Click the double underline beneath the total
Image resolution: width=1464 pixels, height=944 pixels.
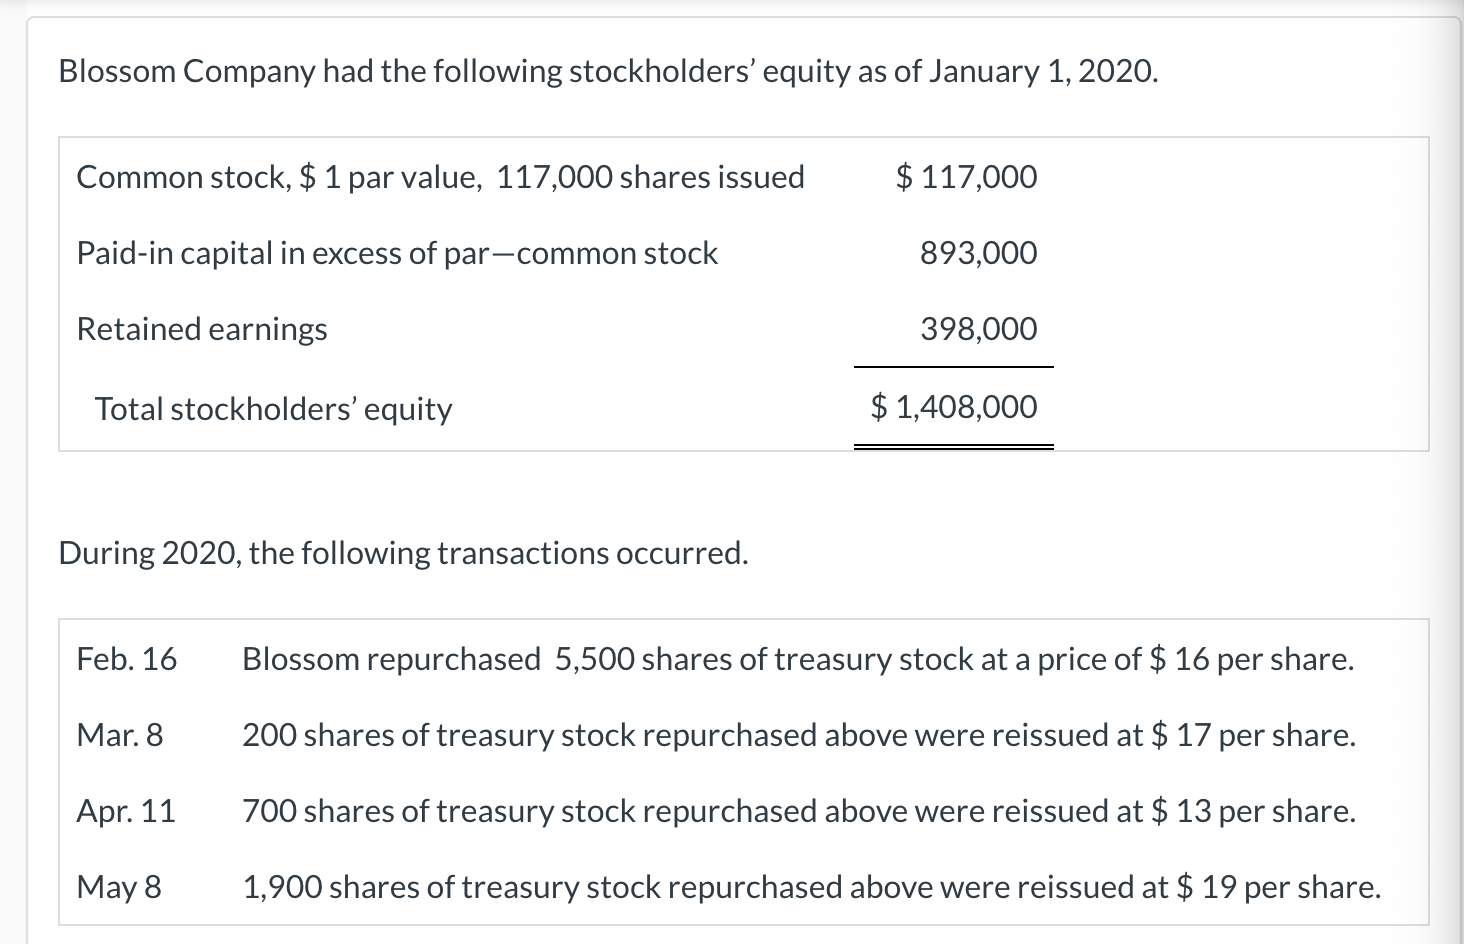coord(954,447)
